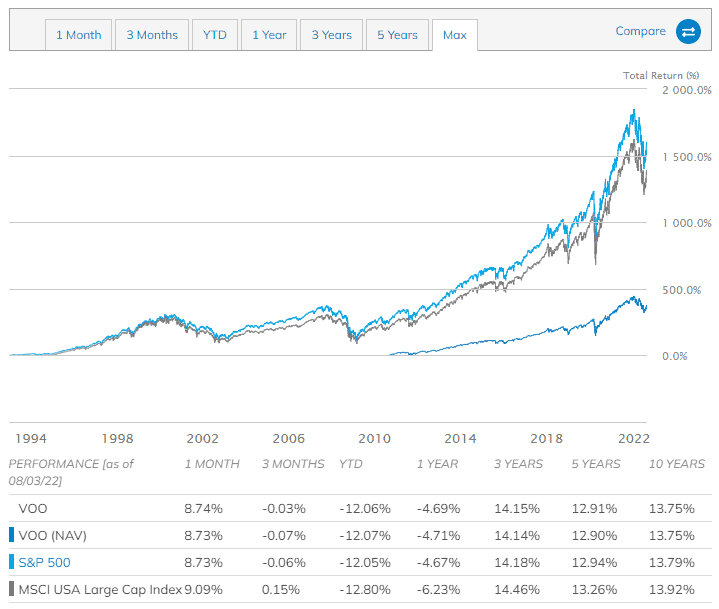Click VOO (NAV) 5 years value 12.90%
Viewport: 719px width, 609px height.
point(594,535)
